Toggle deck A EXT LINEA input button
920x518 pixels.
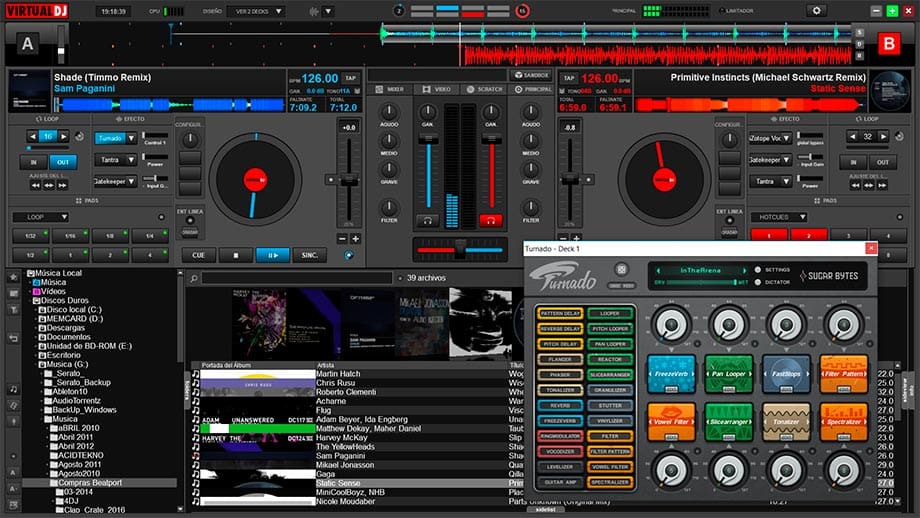click(190, 221)
